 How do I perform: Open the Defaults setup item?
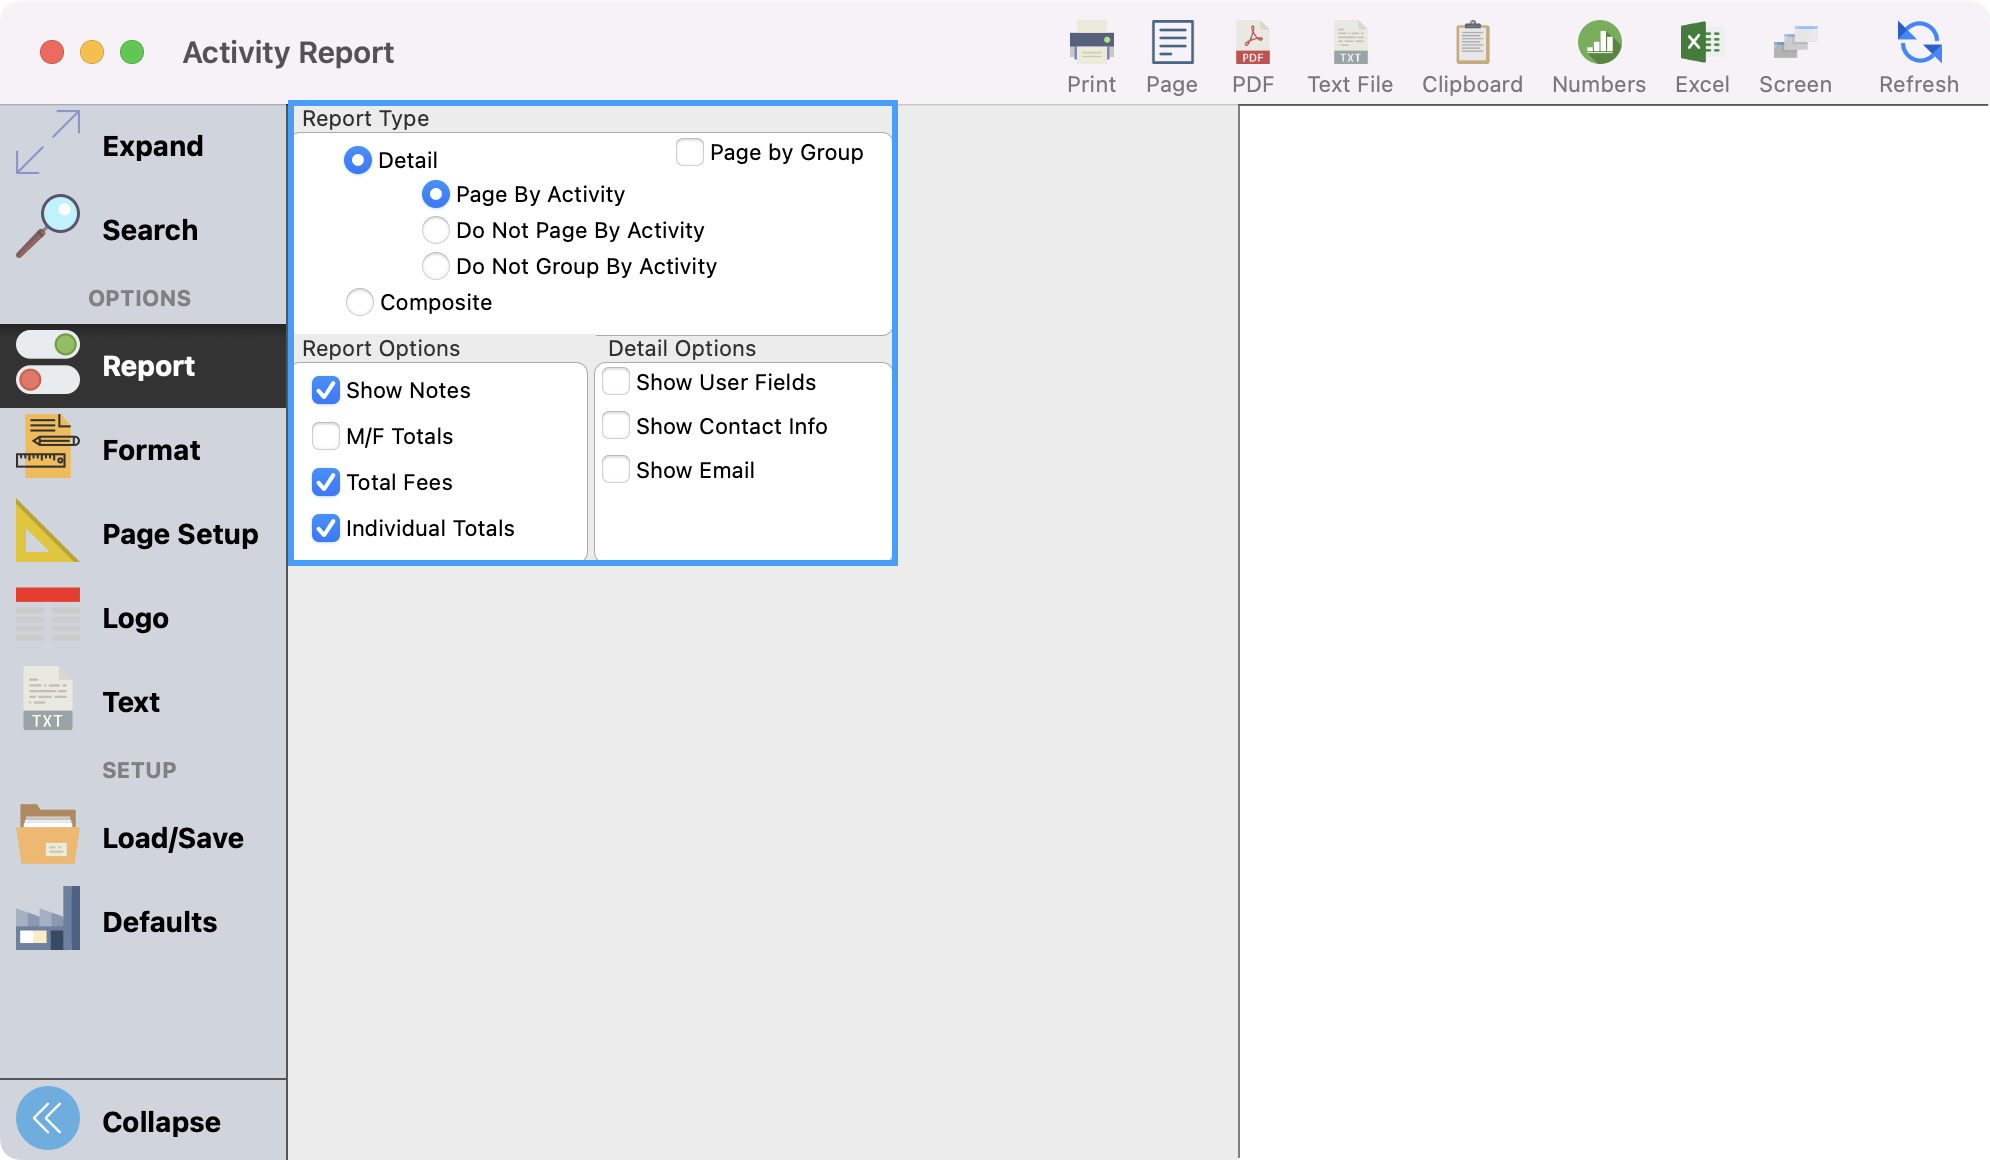coord(160,922)
